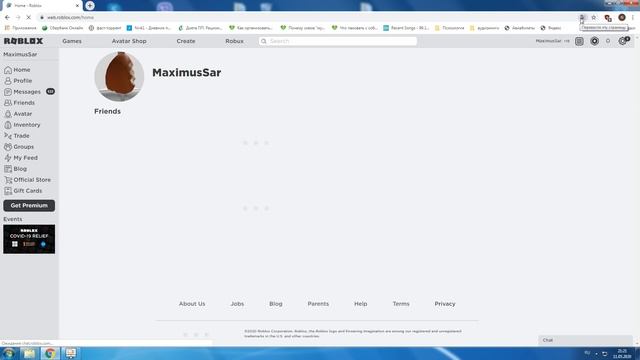Click the Get Premium button
Image resolution: width=640 pixels, height=360 pixels.
tap(29, 206)
